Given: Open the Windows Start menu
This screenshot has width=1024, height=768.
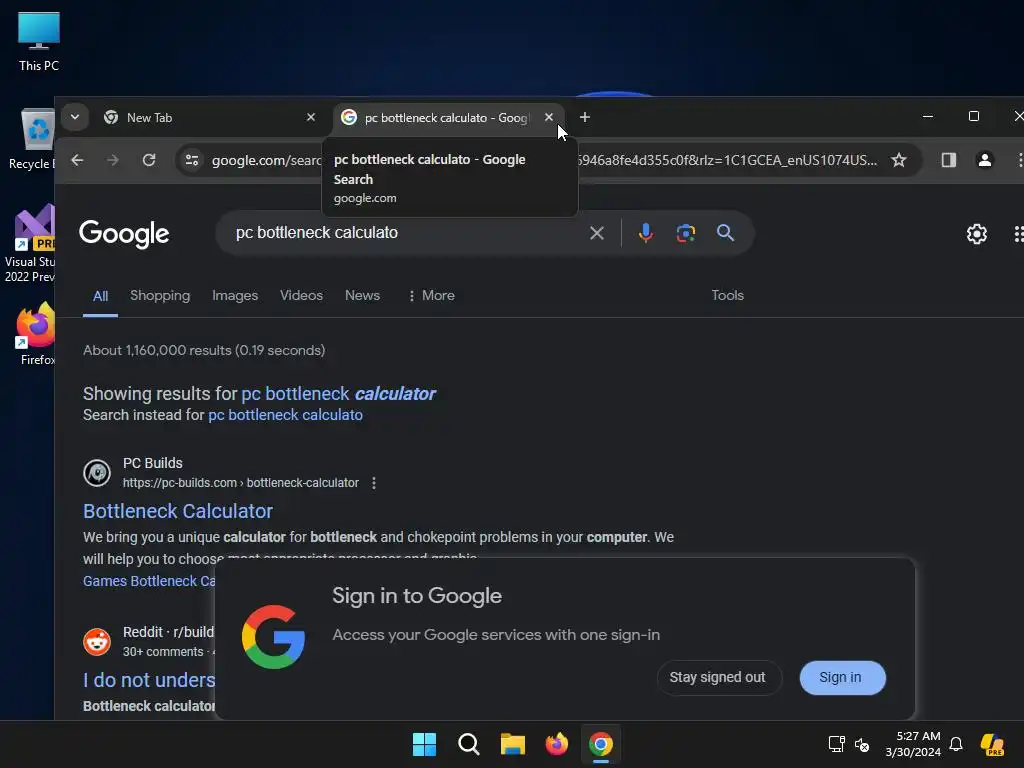Looking at the screenshot, I should pyautogui.click(x=424, y=744).
